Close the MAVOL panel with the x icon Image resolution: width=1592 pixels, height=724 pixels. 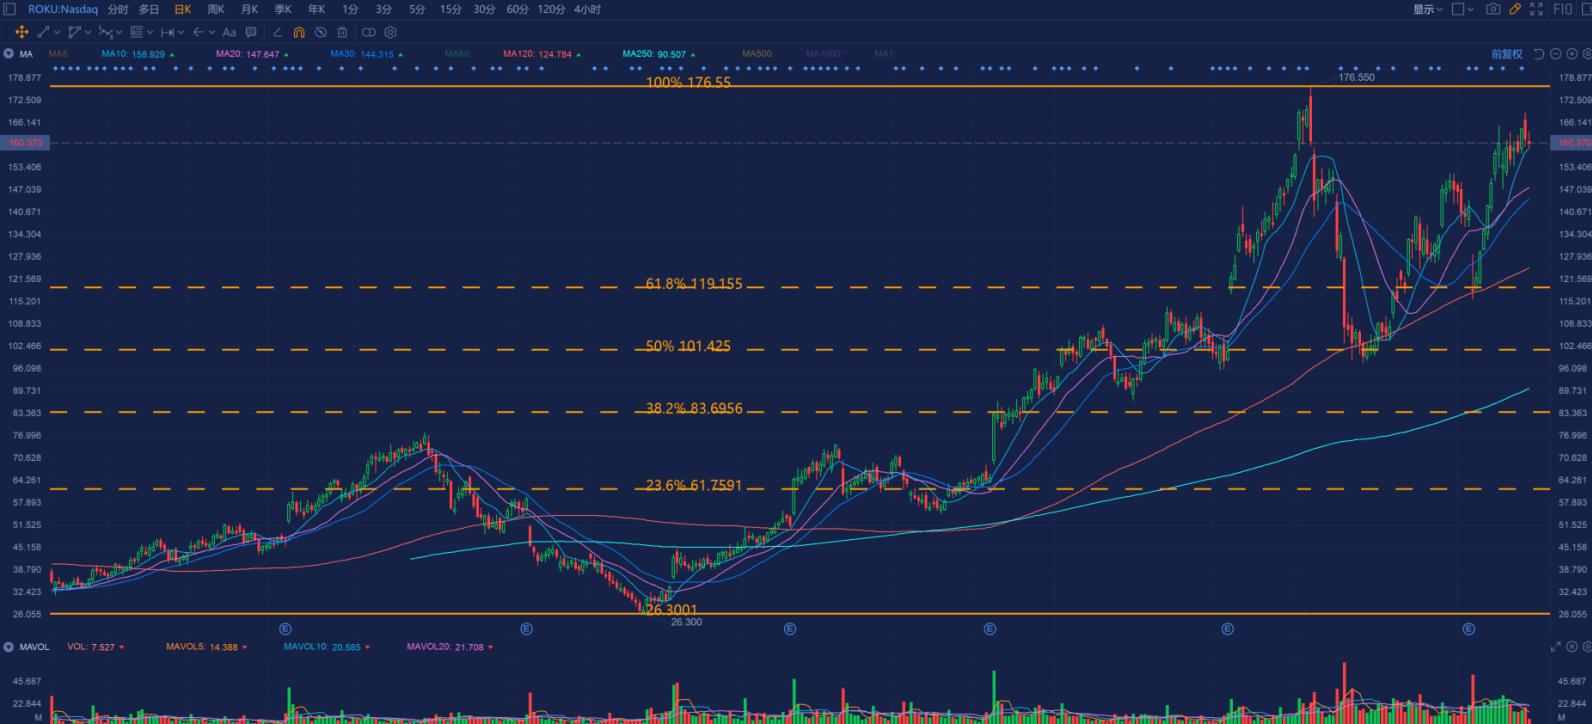coord(1572,647)
